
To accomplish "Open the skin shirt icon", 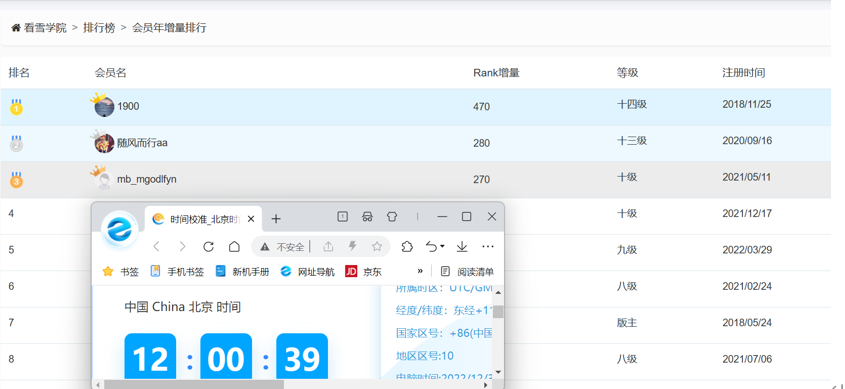I will pyautogui.click(x=392, y=217).
